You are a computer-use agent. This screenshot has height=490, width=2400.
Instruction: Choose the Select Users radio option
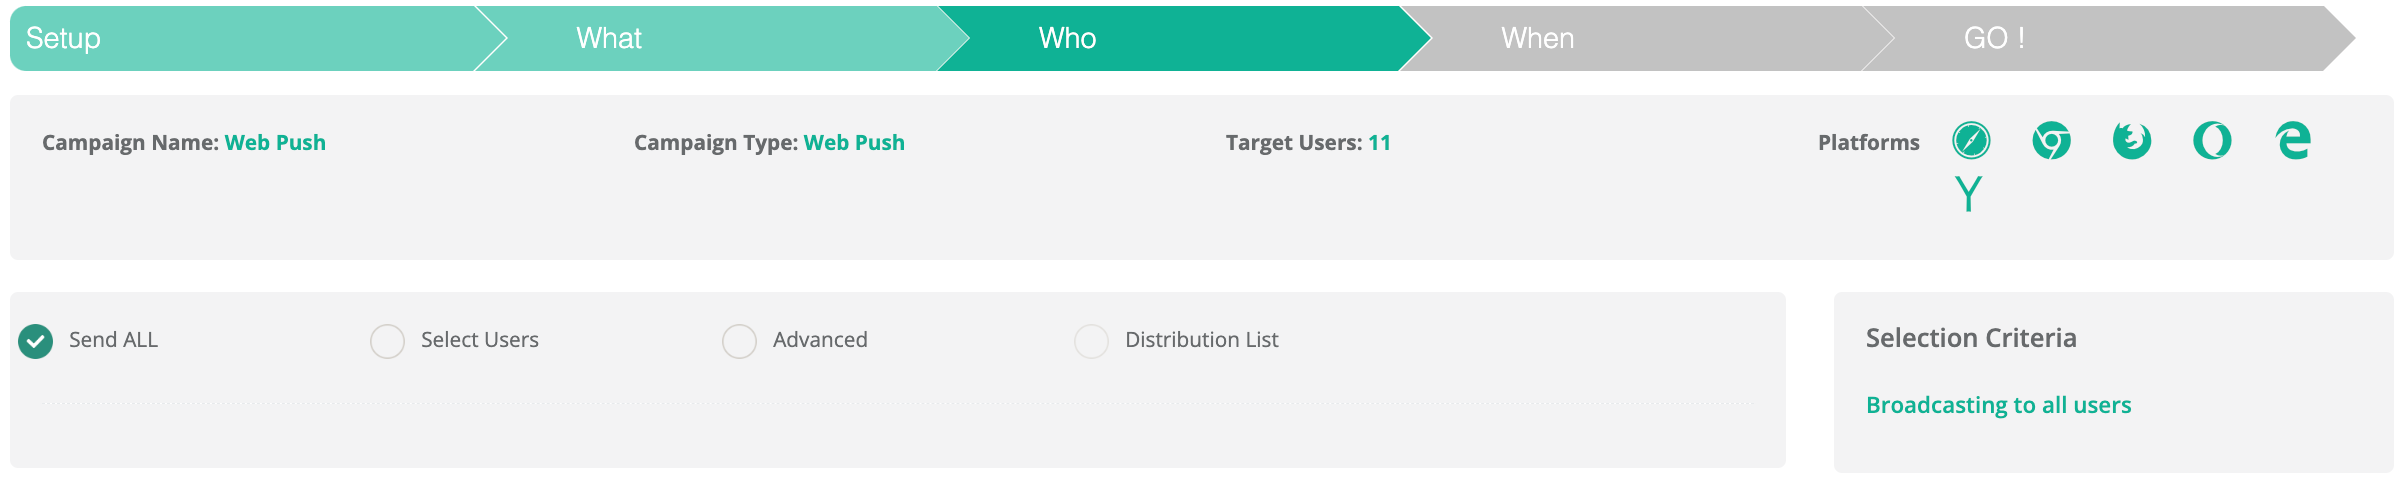click(x=388, y=341)
